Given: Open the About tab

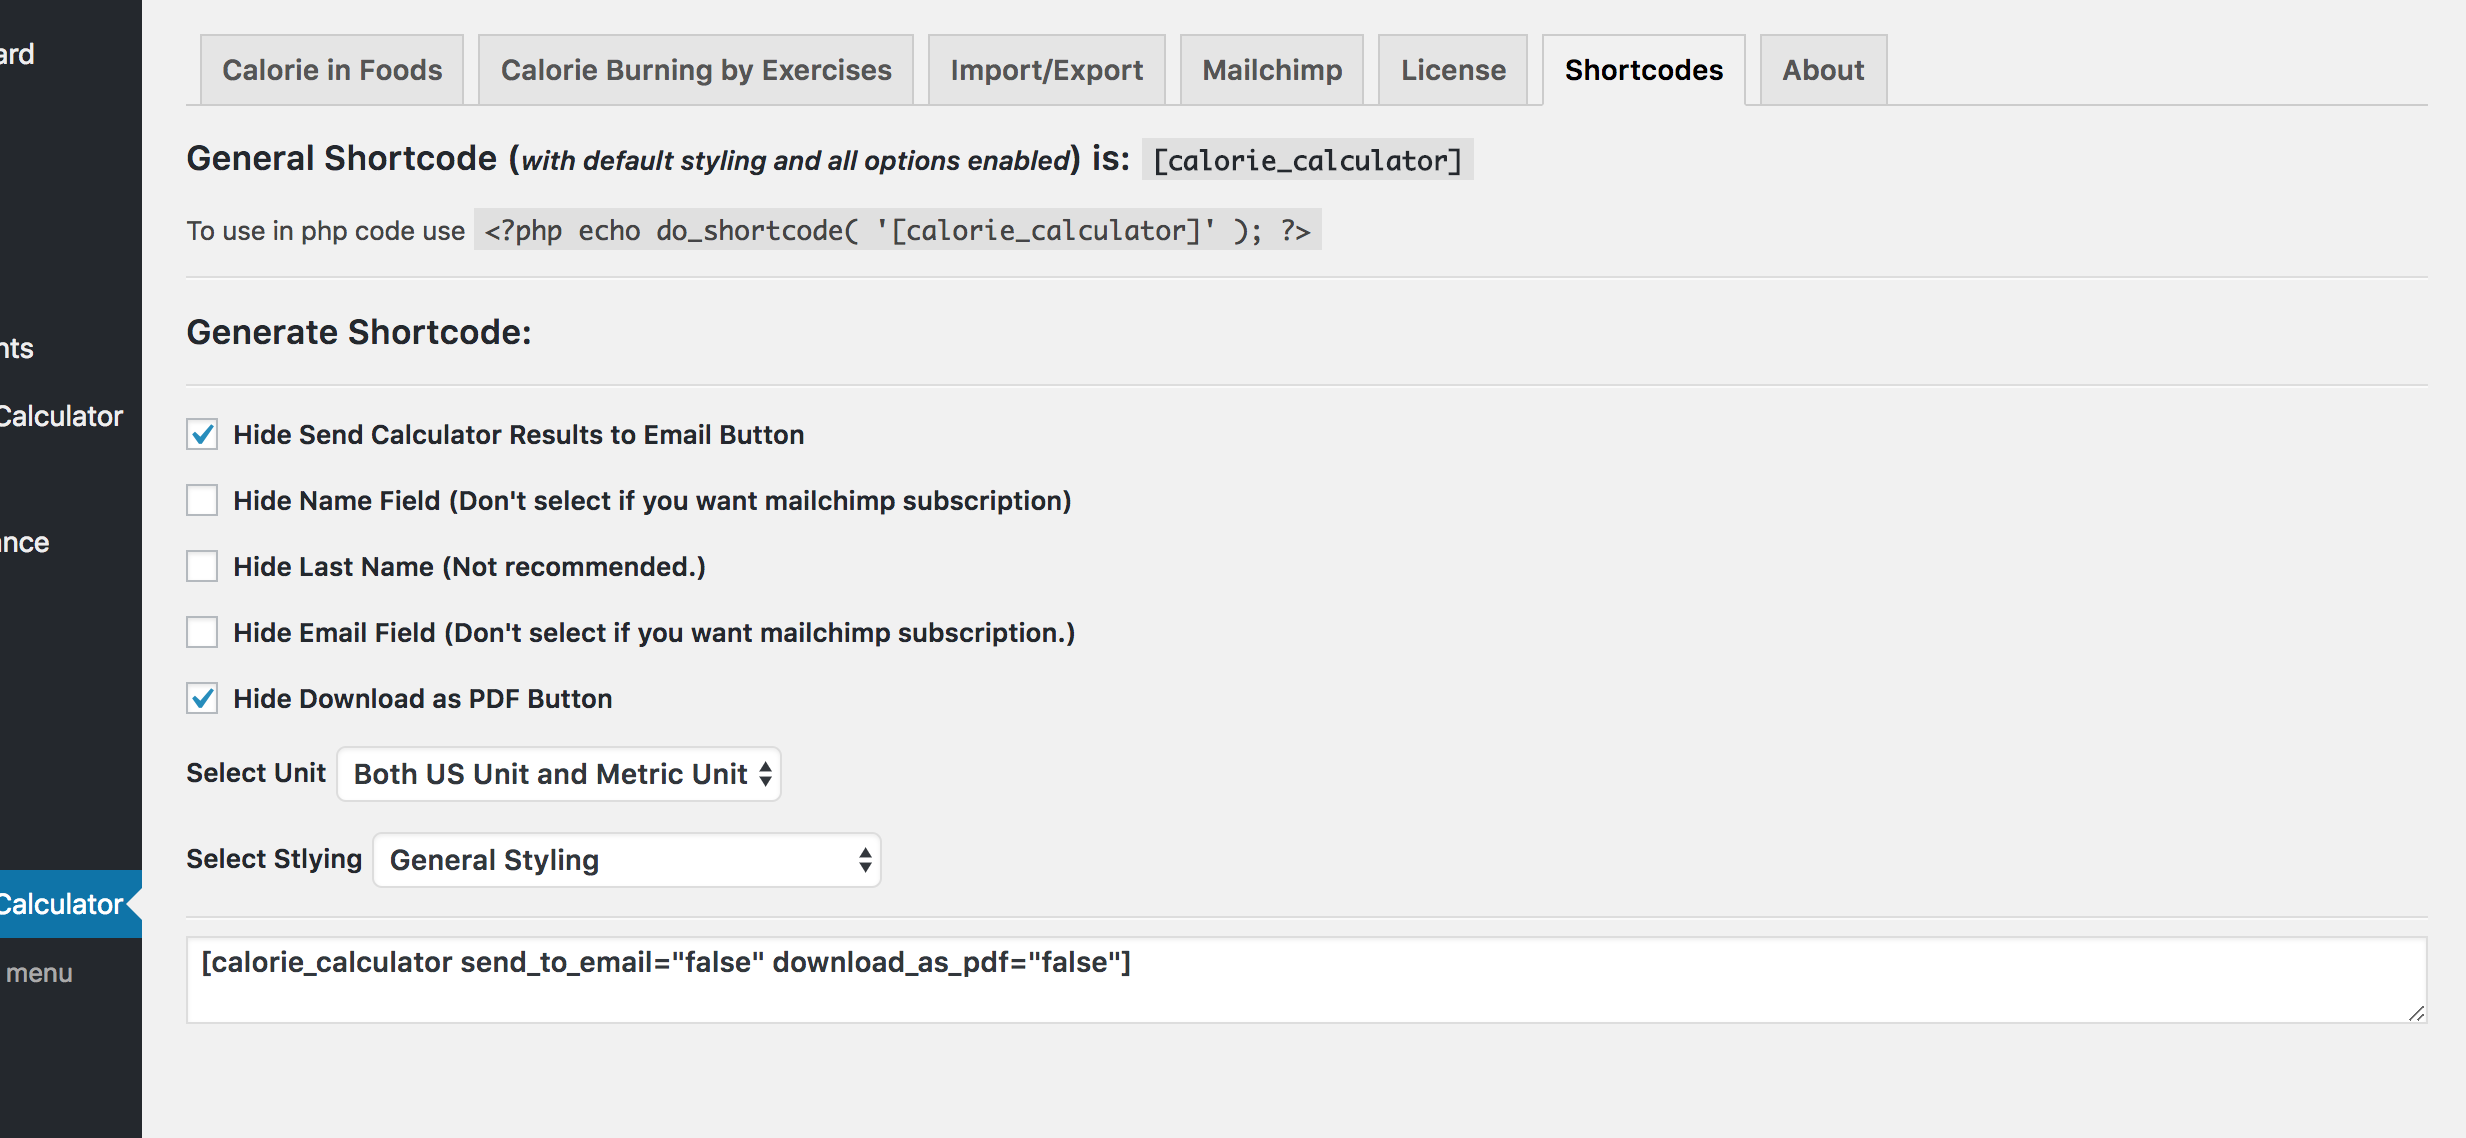Looking at the screenshot, I should [1823, 70].
